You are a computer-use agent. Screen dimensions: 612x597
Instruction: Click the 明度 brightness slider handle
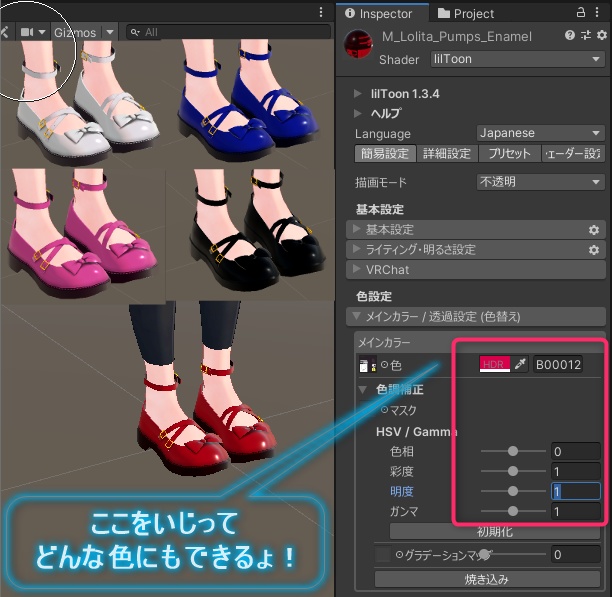pos(513,491)
